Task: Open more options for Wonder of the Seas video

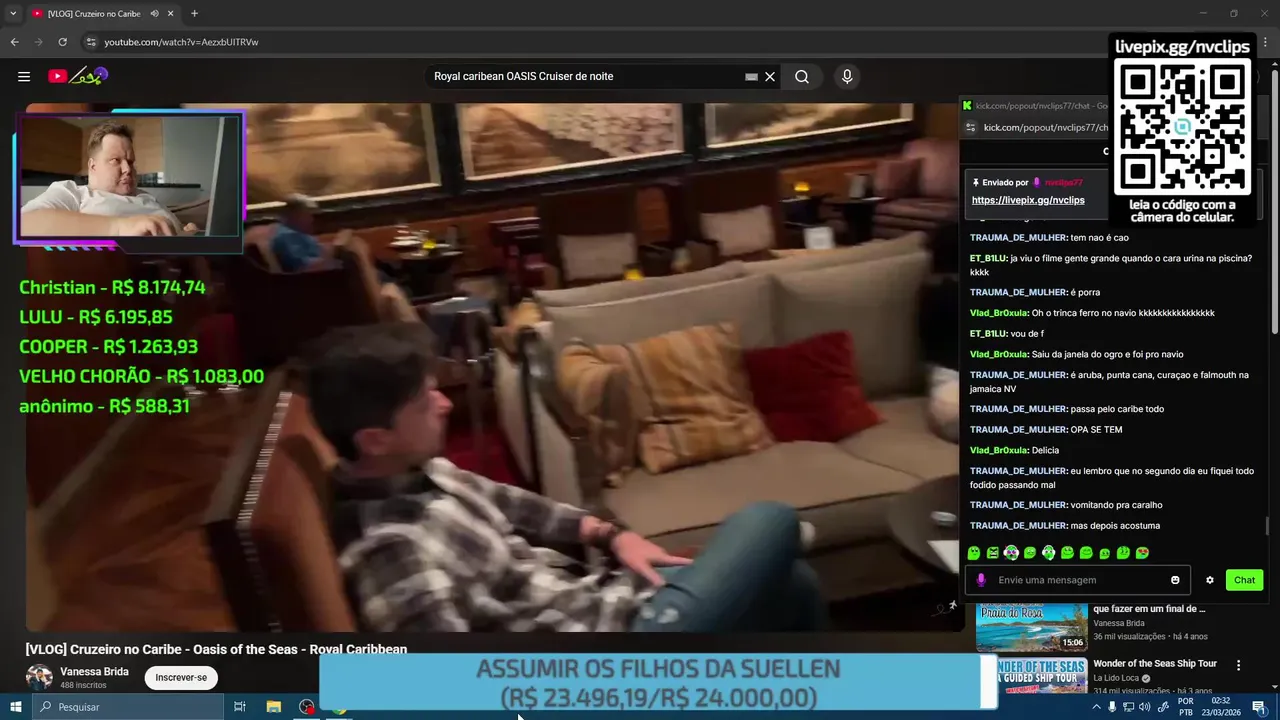Action: tap(1238, 665)
